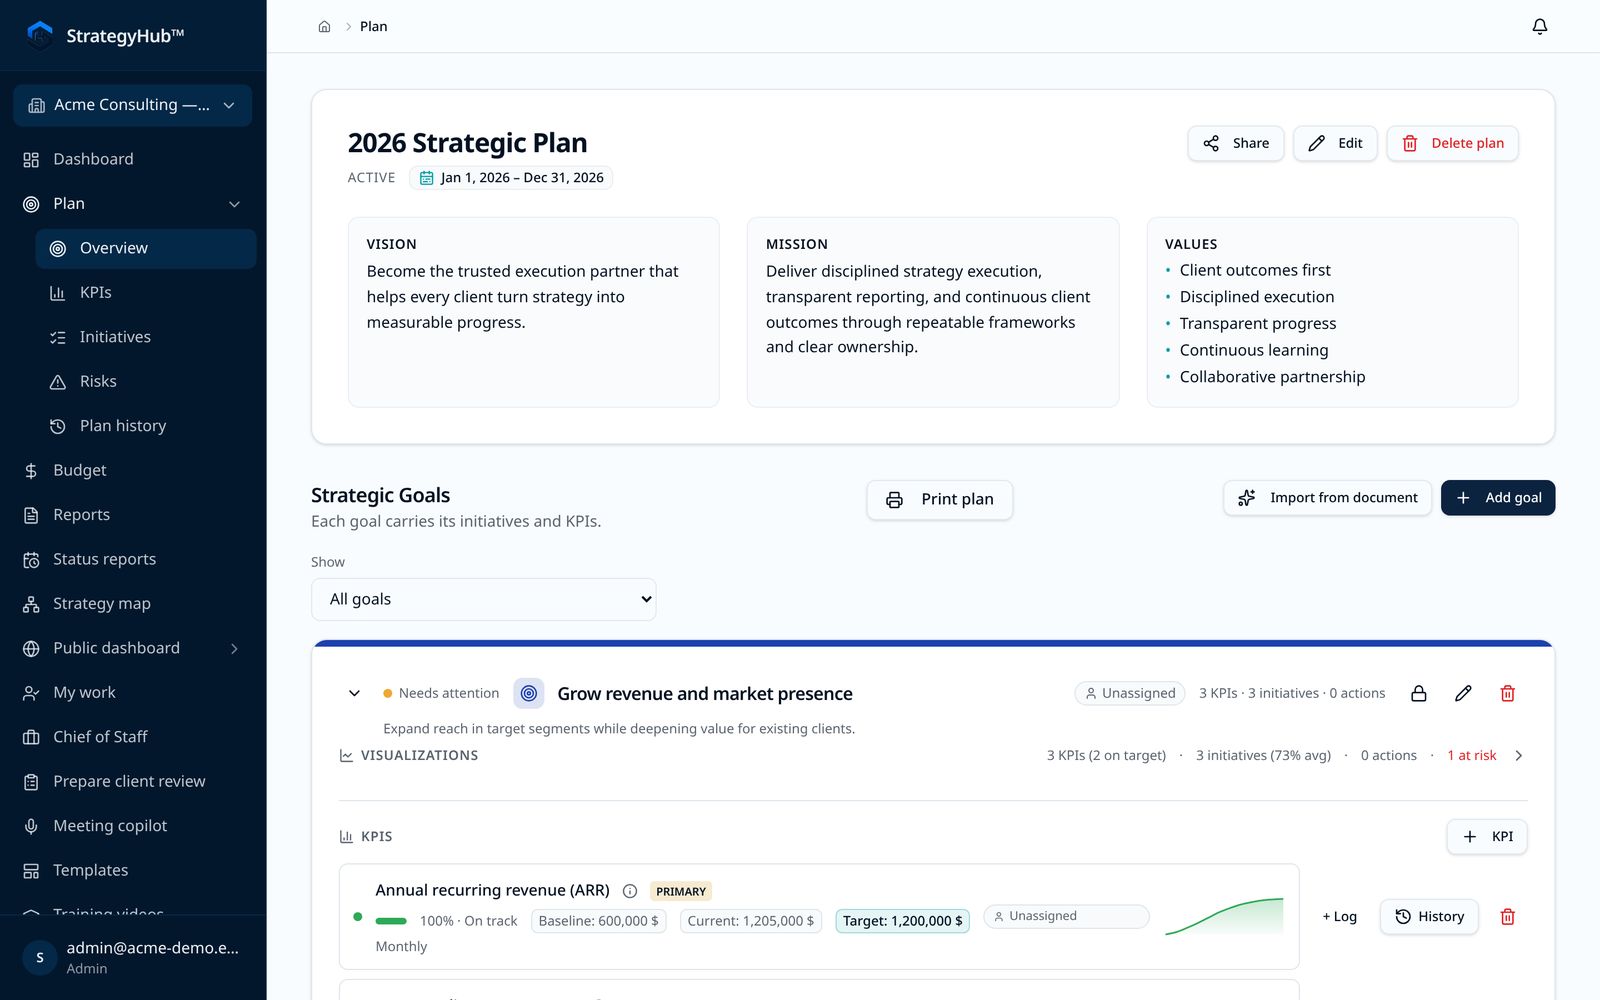The image size is (1600, 1000).
Task: Click the StrategyHub logo icon
Action: point(40,35)
